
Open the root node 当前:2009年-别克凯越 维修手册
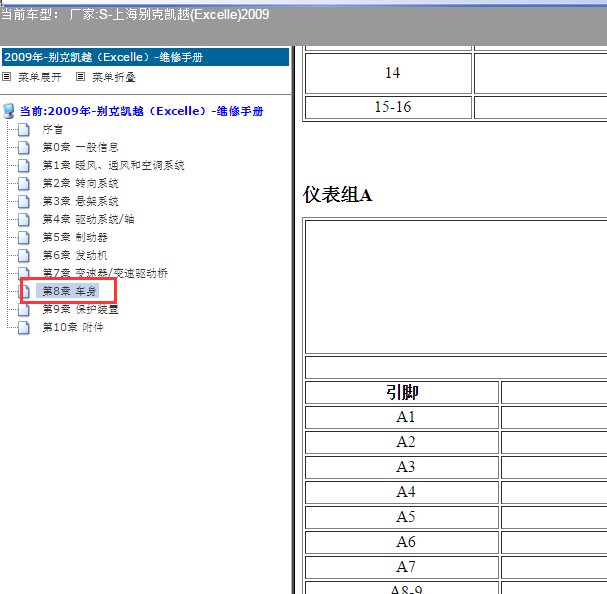[x=141, y=112]
